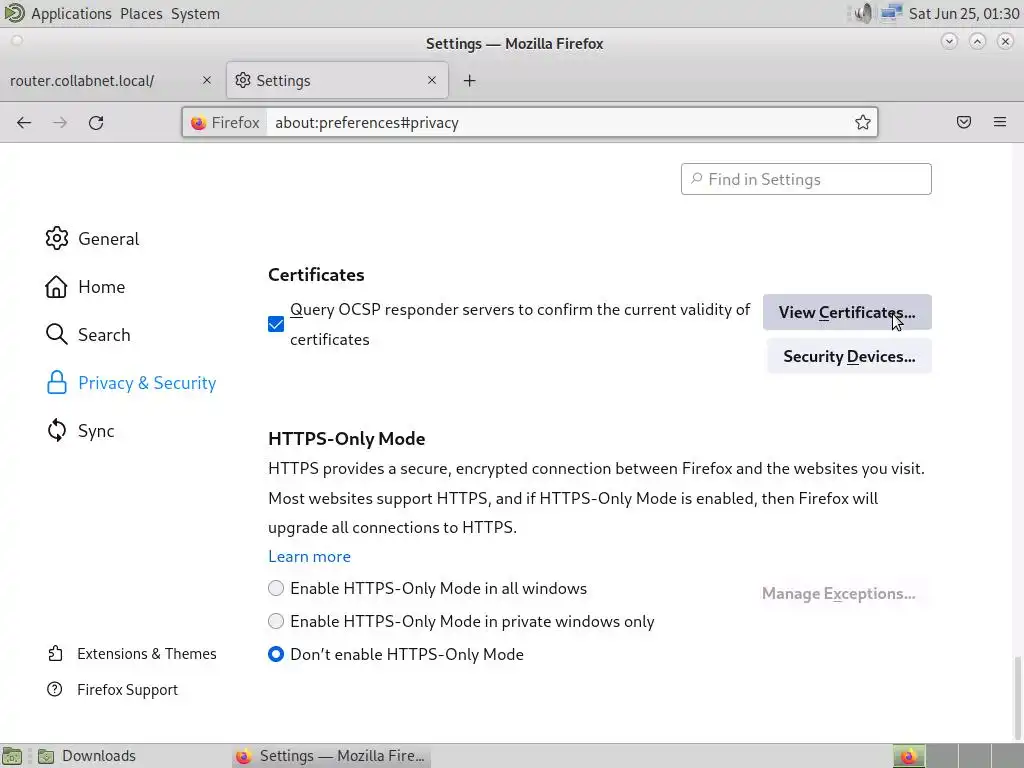Click the distribution logo icon before Applications
This screenshot has width=1024, height=768.
click(x=14, y=13)
